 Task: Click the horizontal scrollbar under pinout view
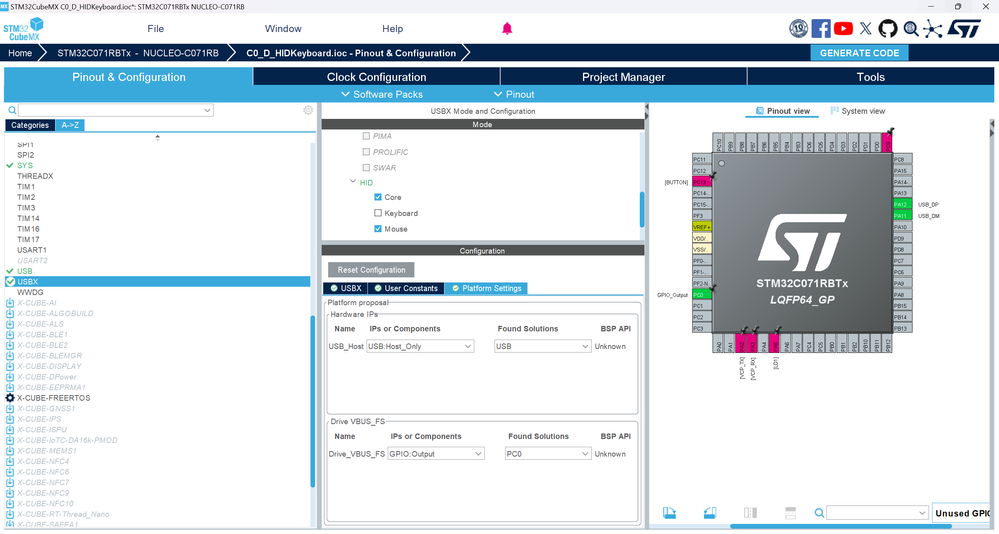pyautogui.click(x=840, y=526)
